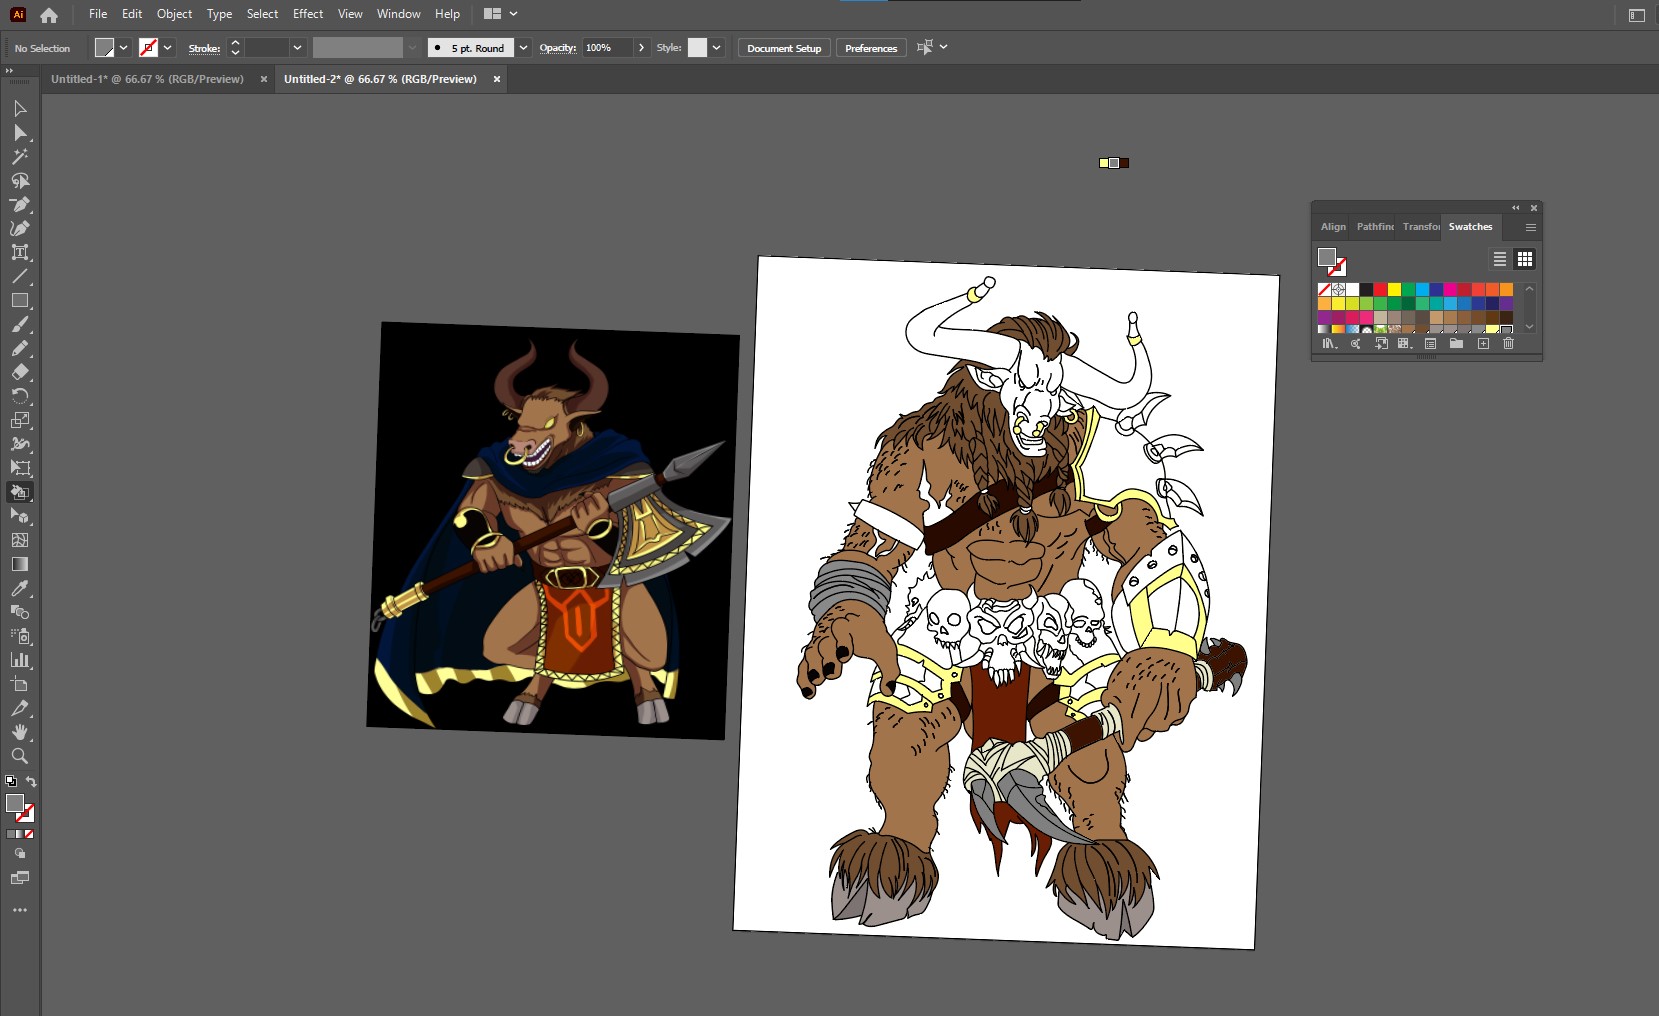Choose the Column Graph tool

(20, 660)
